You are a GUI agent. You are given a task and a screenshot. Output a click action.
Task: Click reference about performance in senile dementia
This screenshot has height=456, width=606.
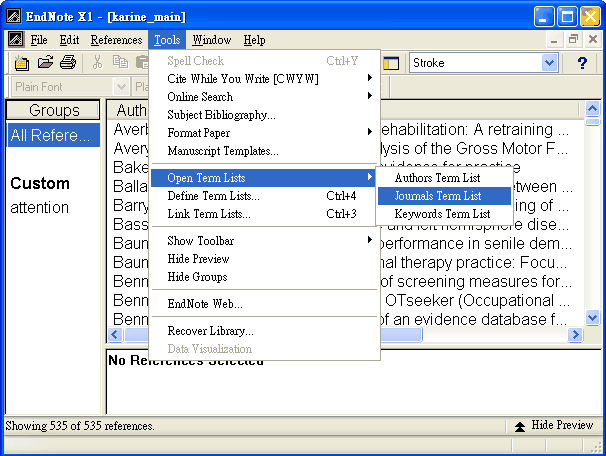475,243
